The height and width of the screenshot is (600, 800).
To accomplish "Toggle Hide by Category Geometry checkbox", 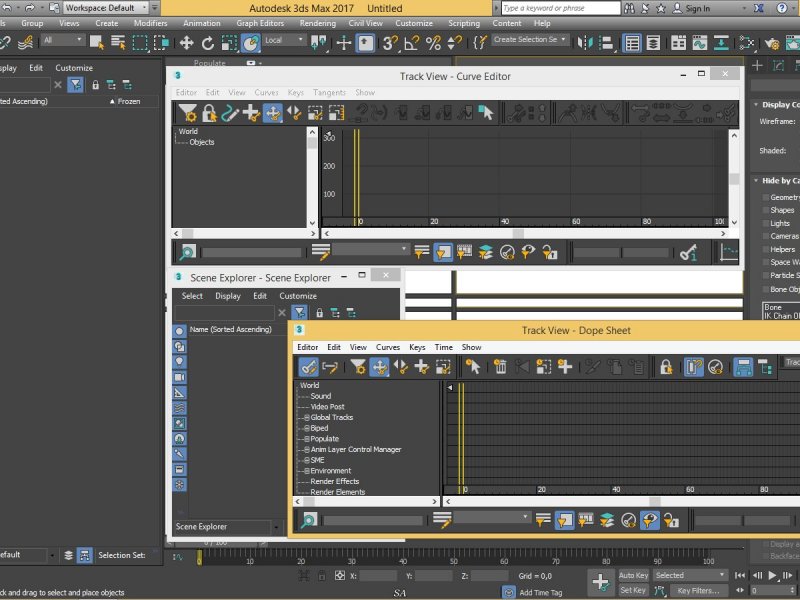I will [766, 197].
